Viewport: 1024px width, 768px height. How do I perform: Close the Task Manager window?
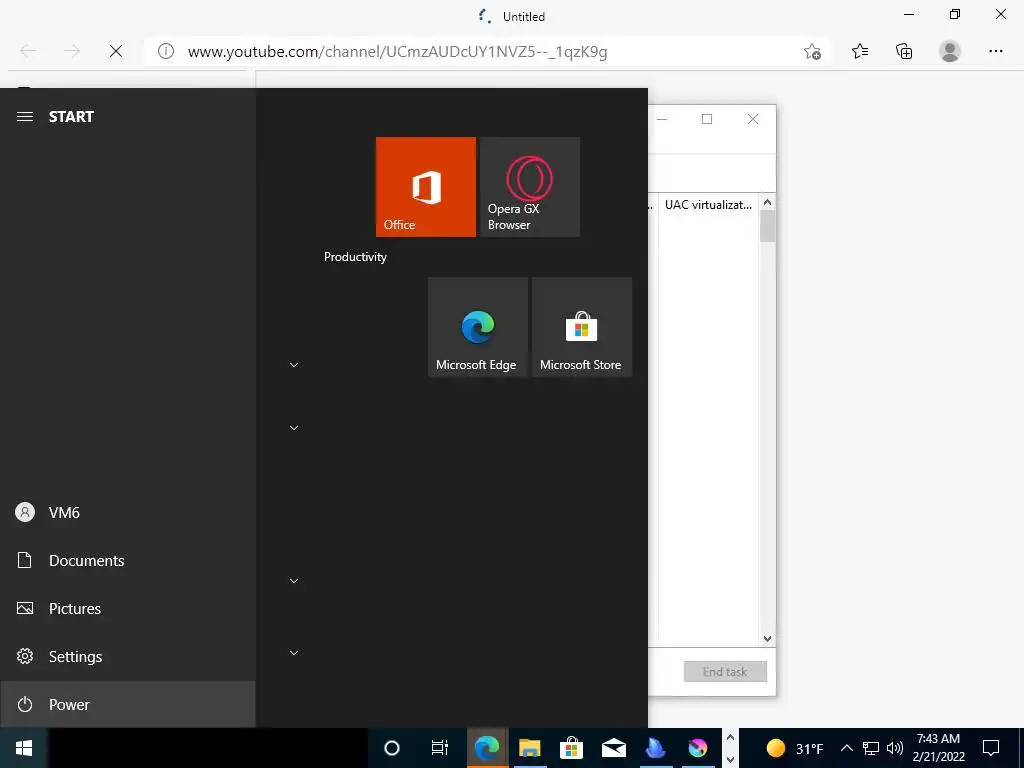(x=753, y=119)
